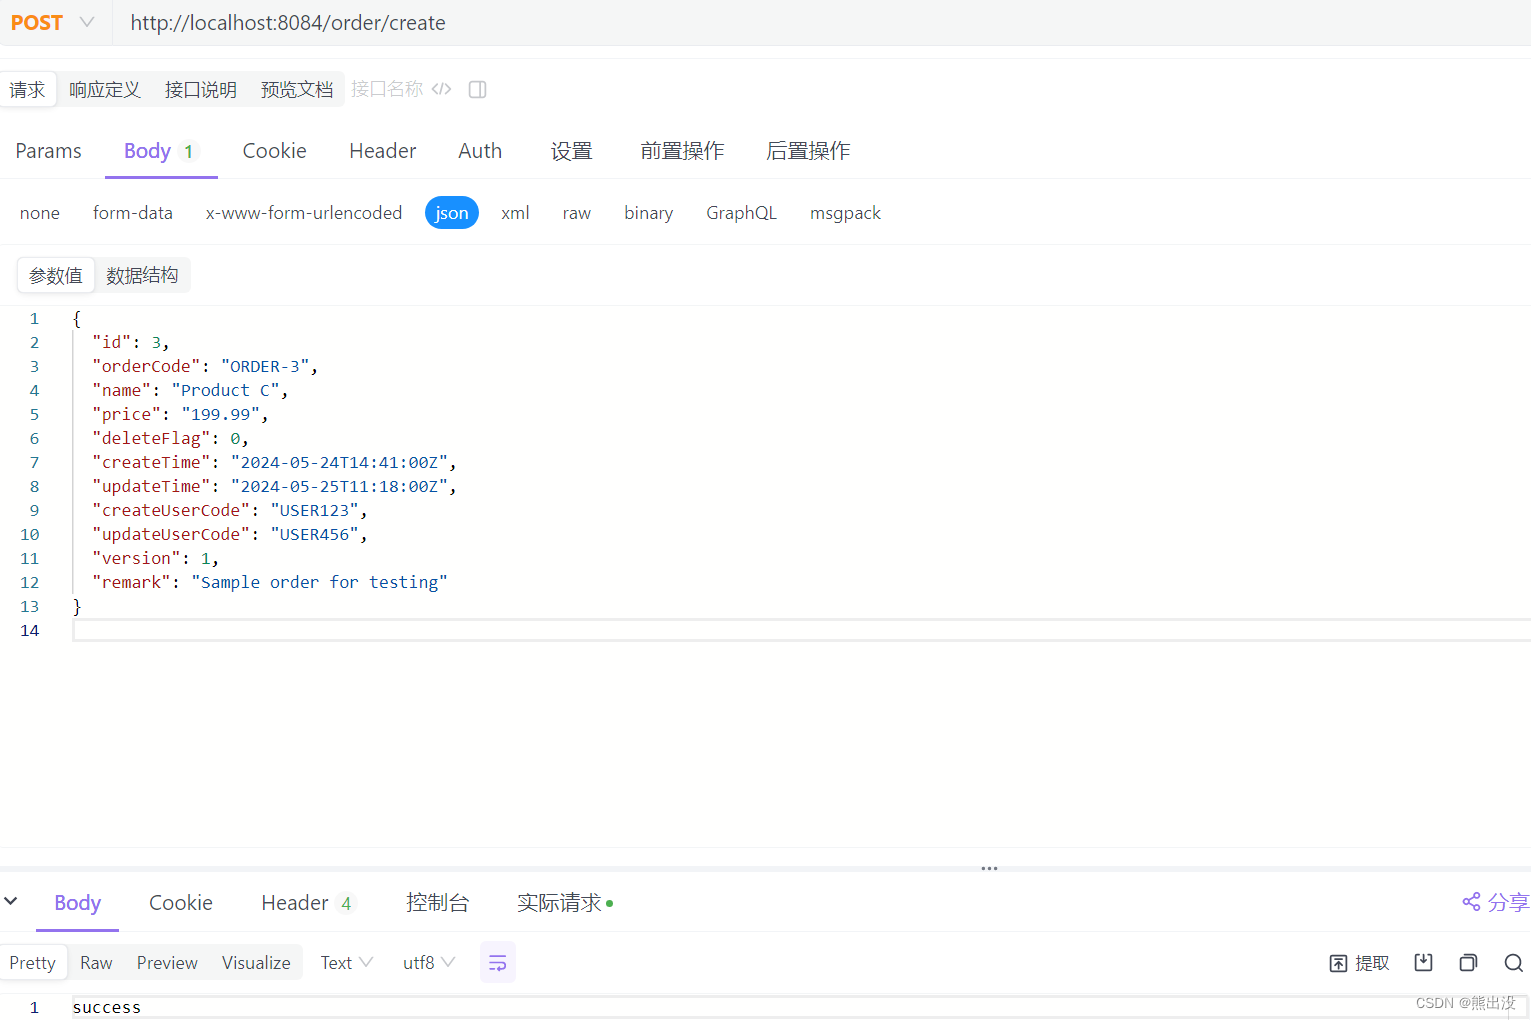Open the 控制台 tab
This screenshot has width=1531, height=1020.
(437, 903)
